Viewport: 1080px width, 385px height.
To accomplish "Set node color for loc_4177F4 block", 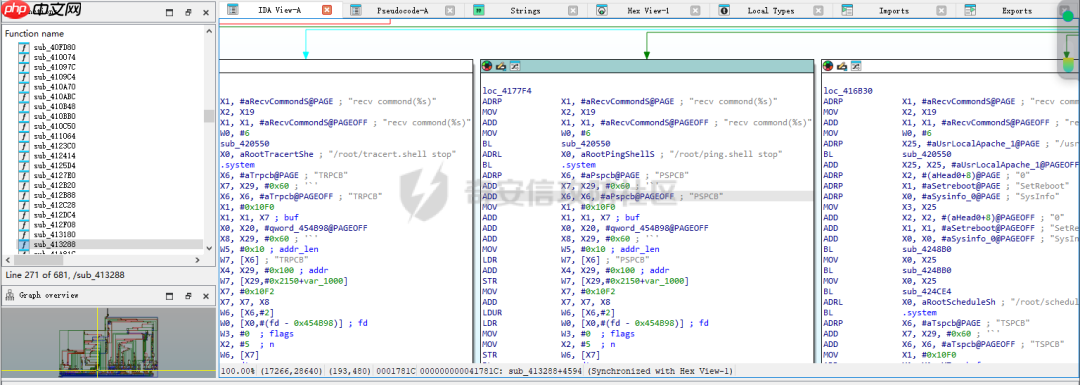I will (488, 66).
